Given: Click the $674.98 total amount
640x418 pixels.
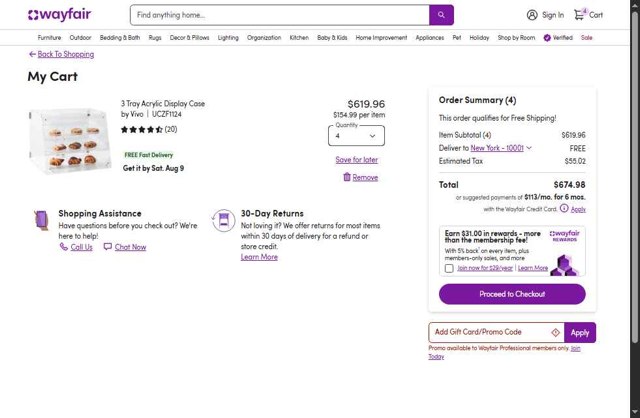Looking at the screenshot, I should click(x=569, y=185).
